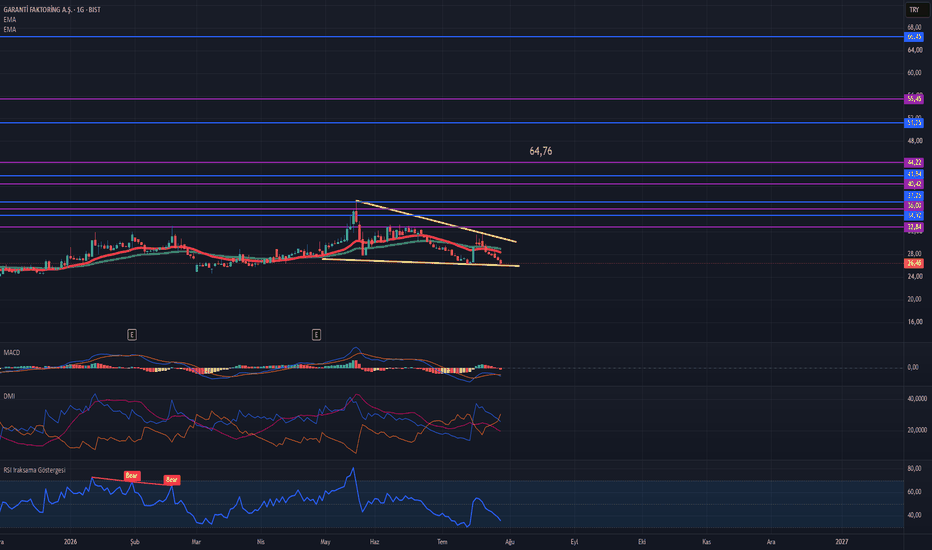Select the 55,45 purple price tag
This screenshot has width=932, height=550.
(914, 99)
